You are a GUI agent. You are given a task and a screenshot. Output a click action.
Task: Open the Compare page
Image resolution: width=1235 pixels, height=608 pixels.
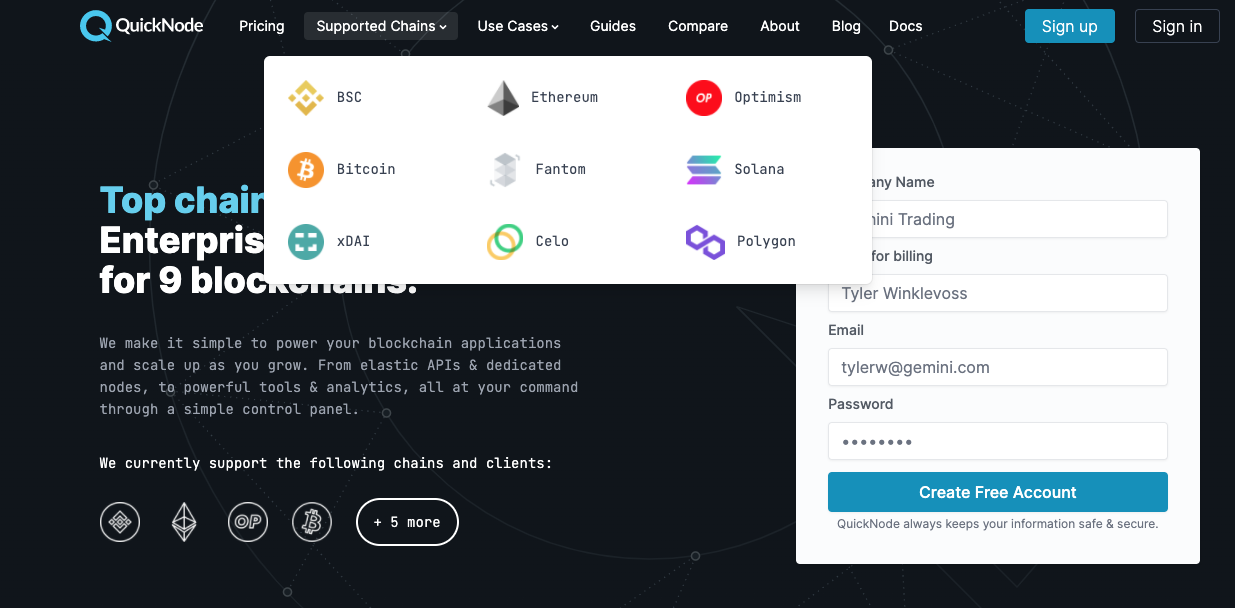698,26
